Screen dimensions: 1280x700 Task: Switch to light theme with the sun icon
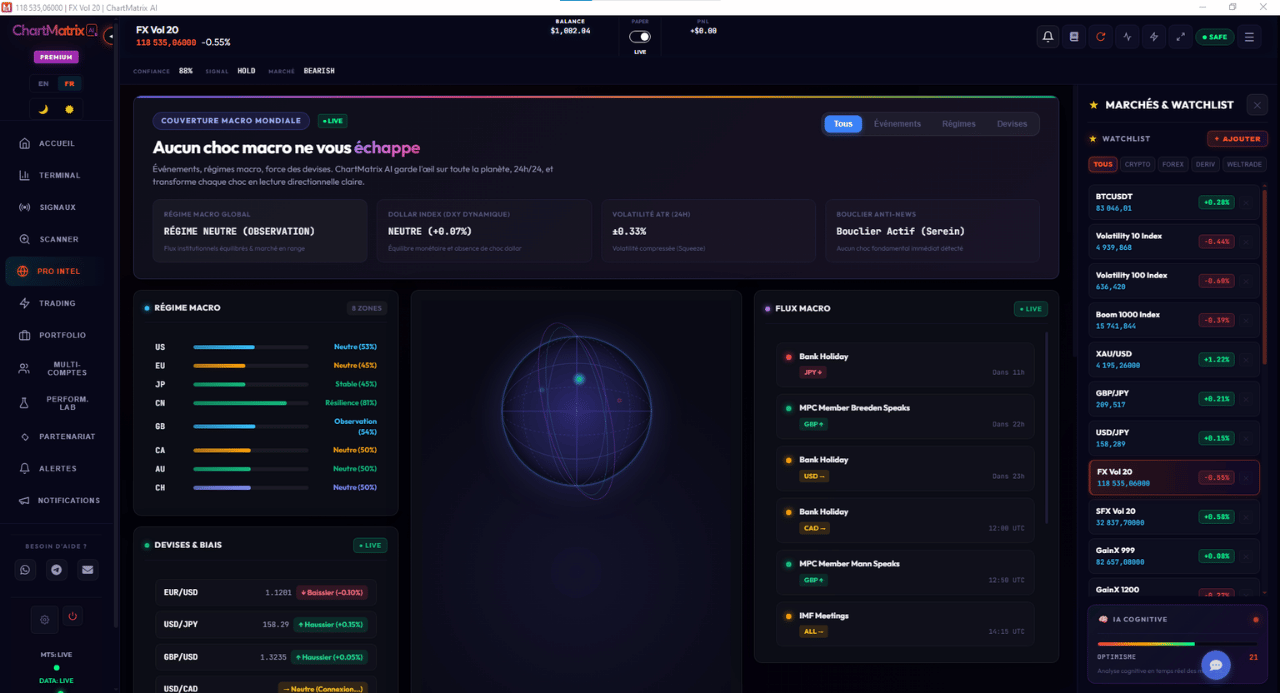pos(70,109)
